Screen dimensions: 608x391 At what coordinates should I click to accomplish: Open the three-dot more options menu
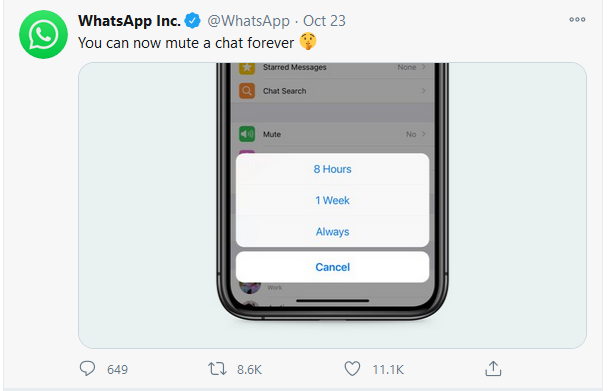[x=577, y=19]
